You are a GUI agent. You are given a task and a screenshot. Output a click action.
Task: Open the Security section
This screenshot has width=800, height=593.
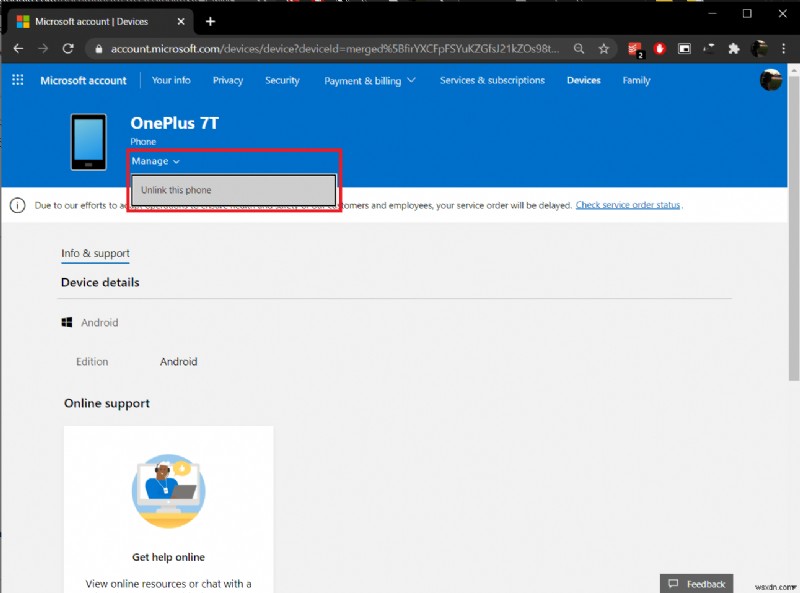click(282, 80)
